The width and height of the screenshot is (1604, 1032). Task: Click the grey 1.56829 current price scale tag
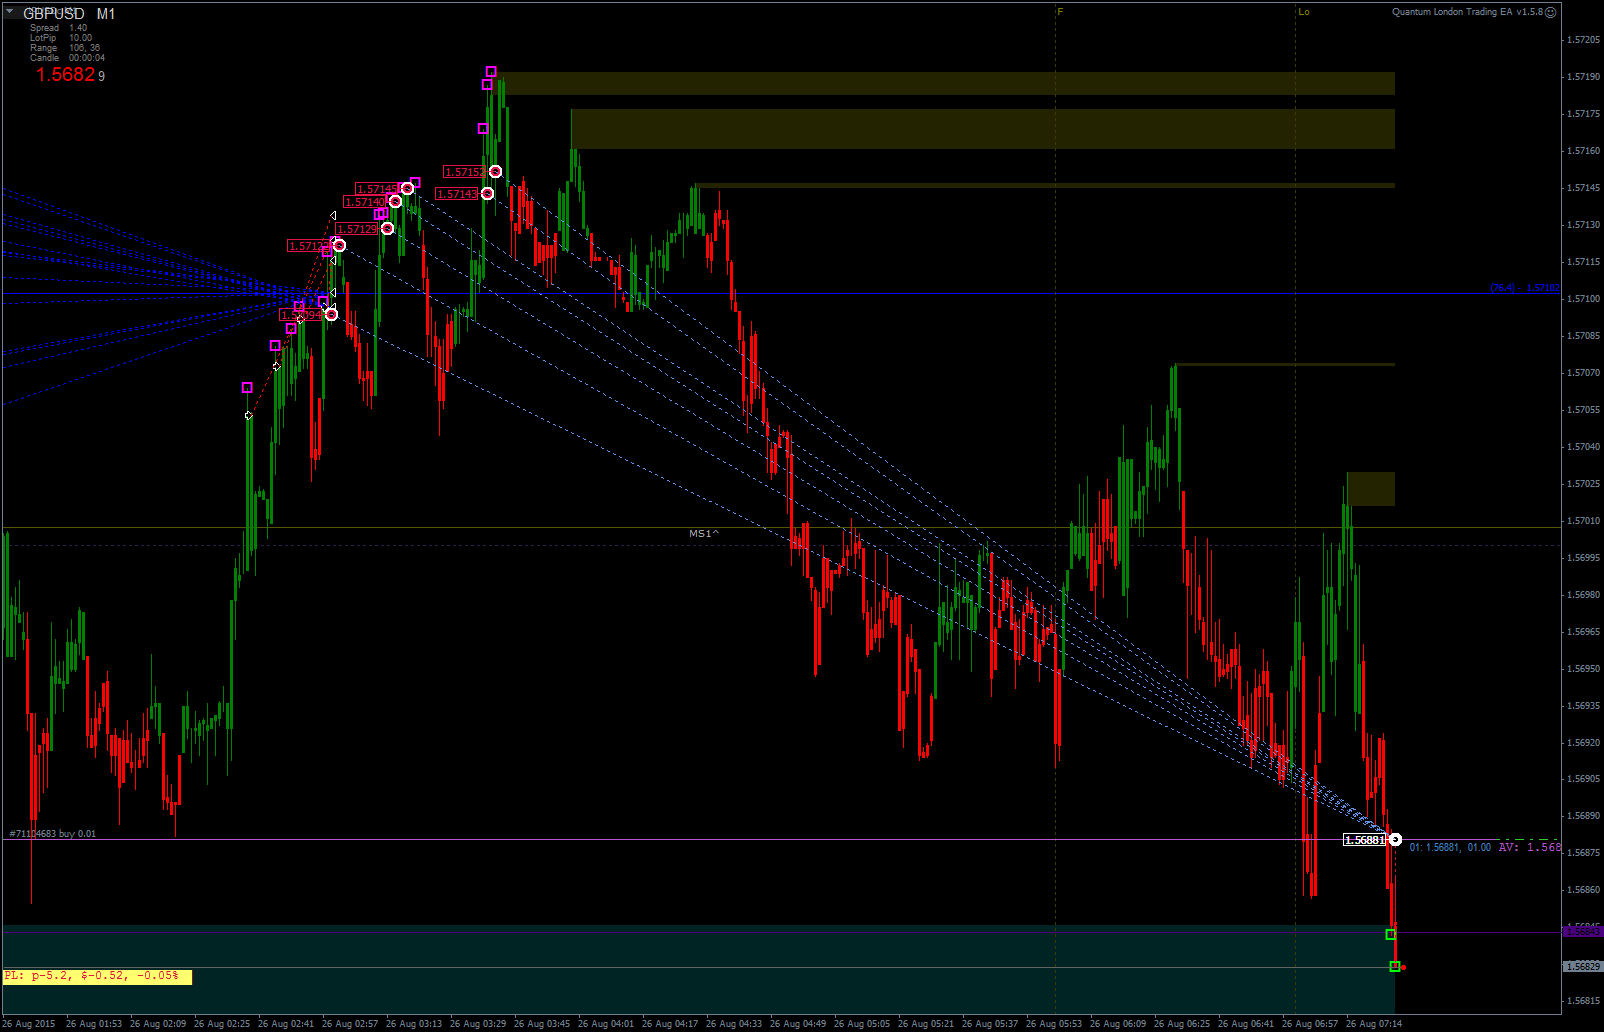[x=1582, y=967]
